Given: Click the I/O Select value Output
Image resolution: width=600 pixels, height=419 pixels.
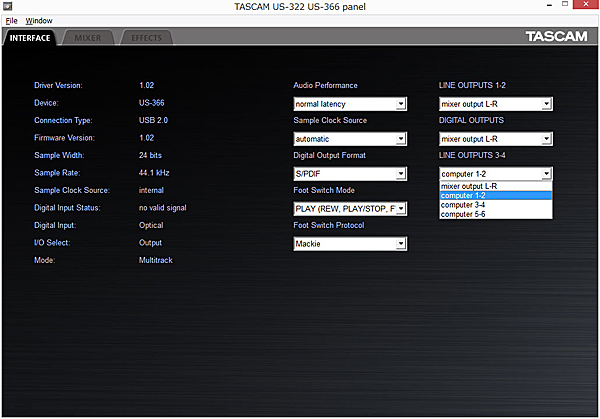Looking at the screenshot, I should [x=150, y=243].
